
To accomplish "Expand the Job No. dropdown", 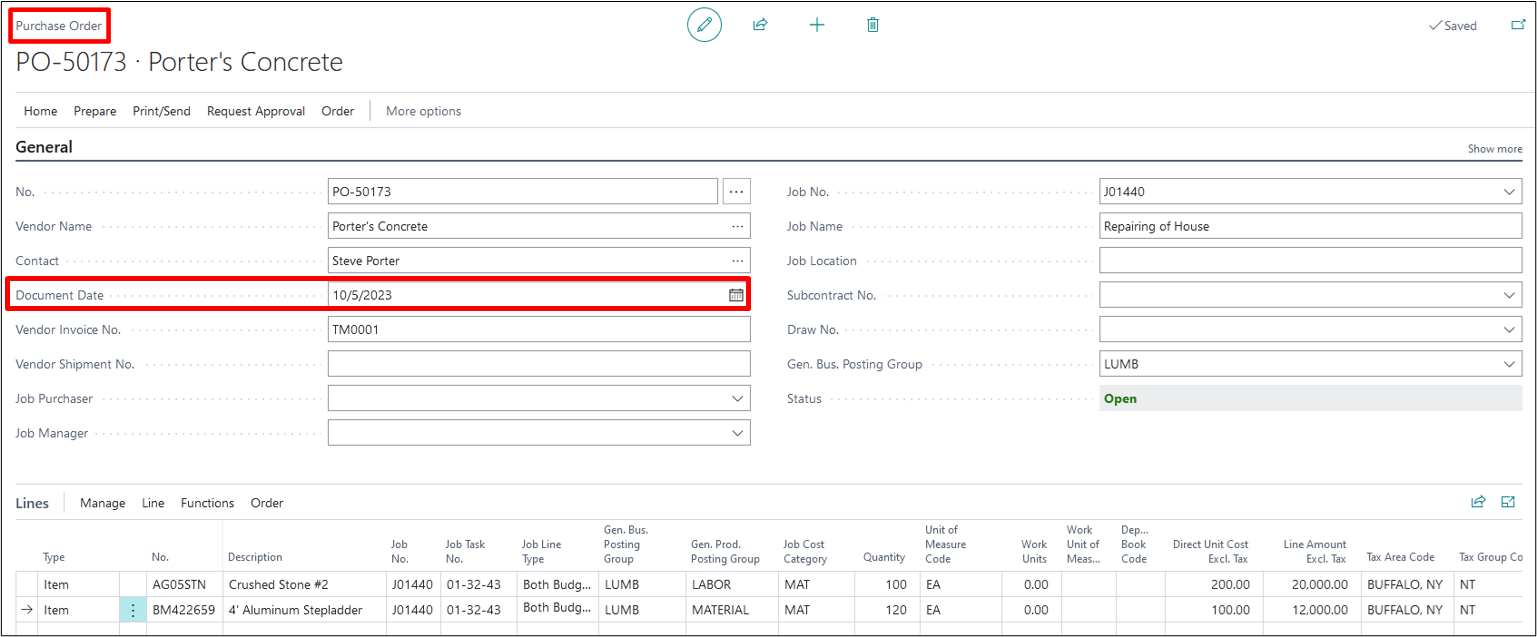I will (1508, 192).
